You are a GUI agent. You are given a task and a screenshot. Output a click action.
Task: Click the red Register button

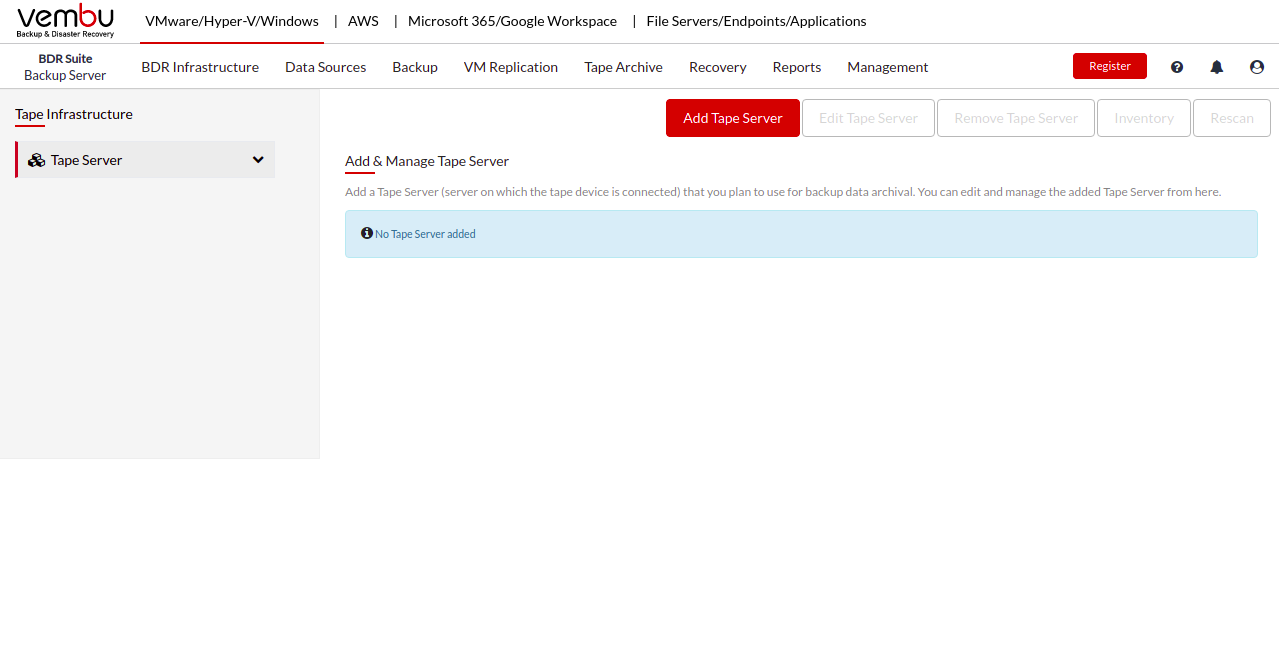[1110, 66]
